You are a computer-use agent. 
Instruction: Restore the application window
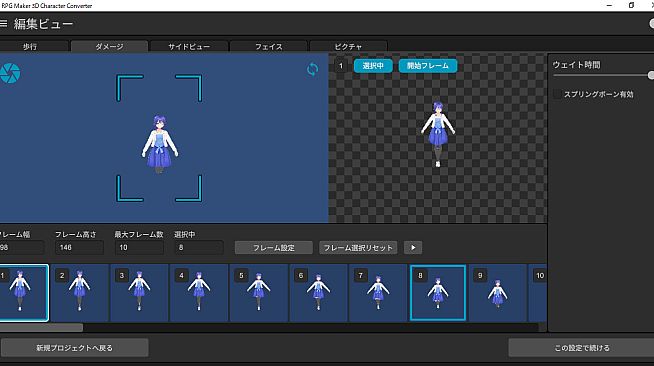click(631, 5)
